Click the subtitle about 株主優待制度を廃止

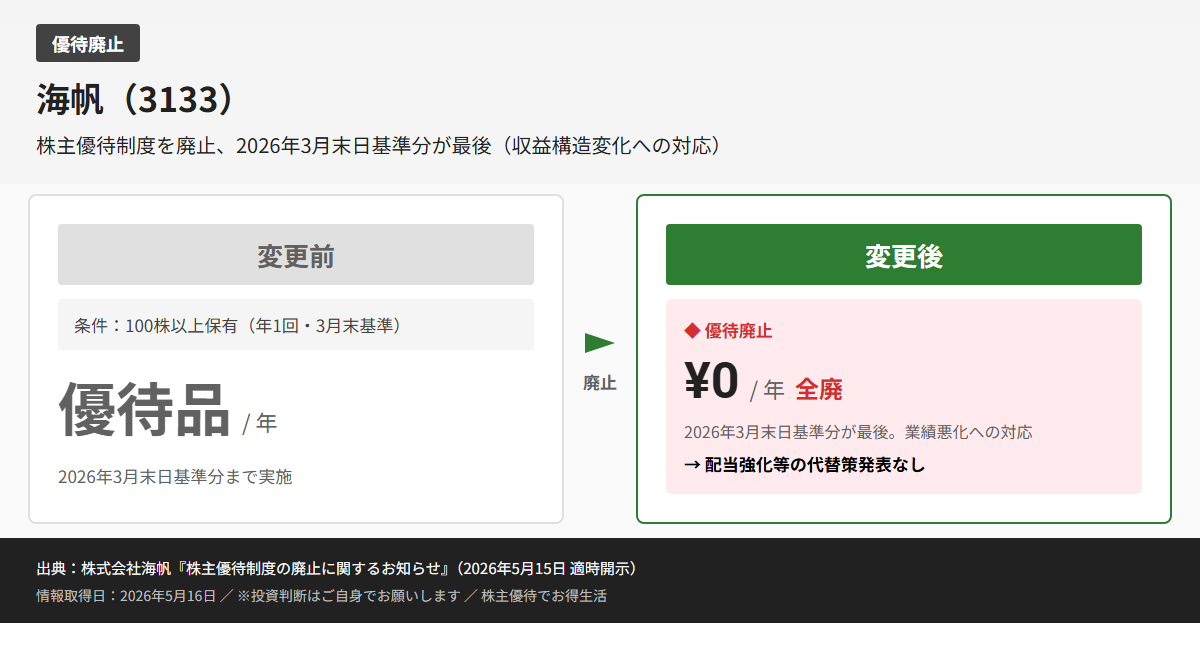[x=379, y=145]
